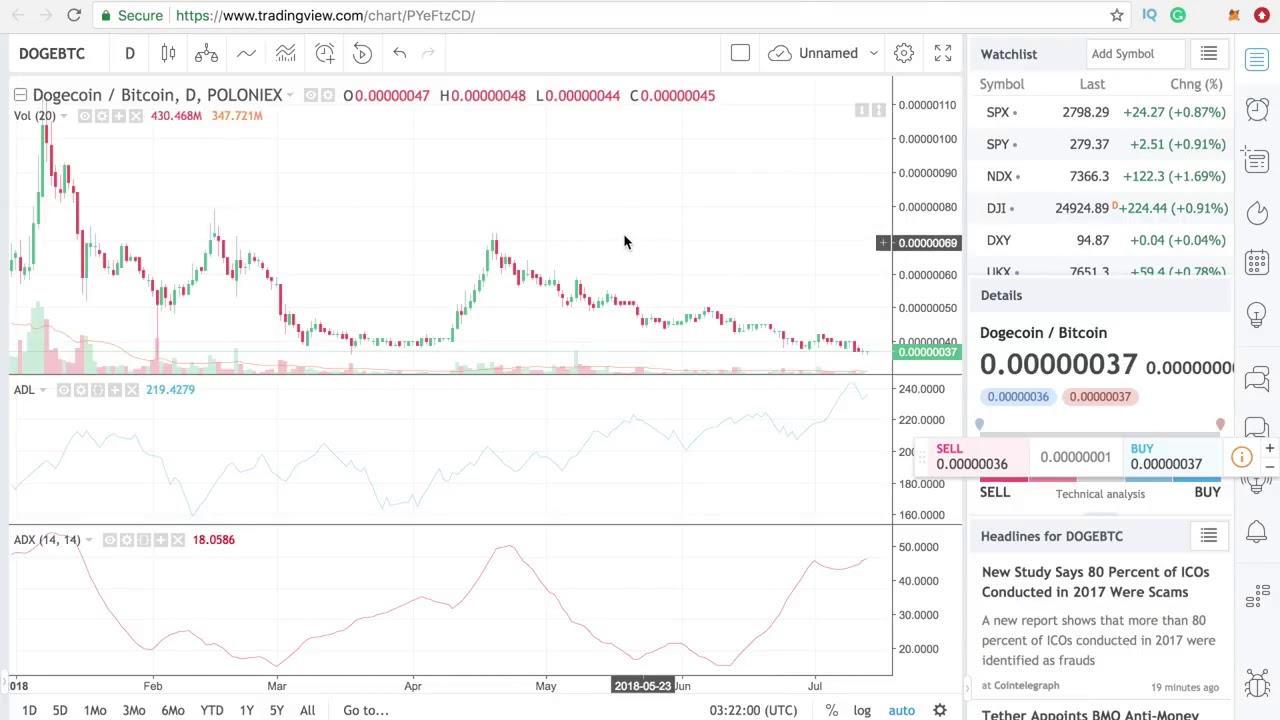Expand Dogecoin / Bitcoin legend dropdown arrow
This screenshot has height=720, width=1280.
tap(290, 95)
